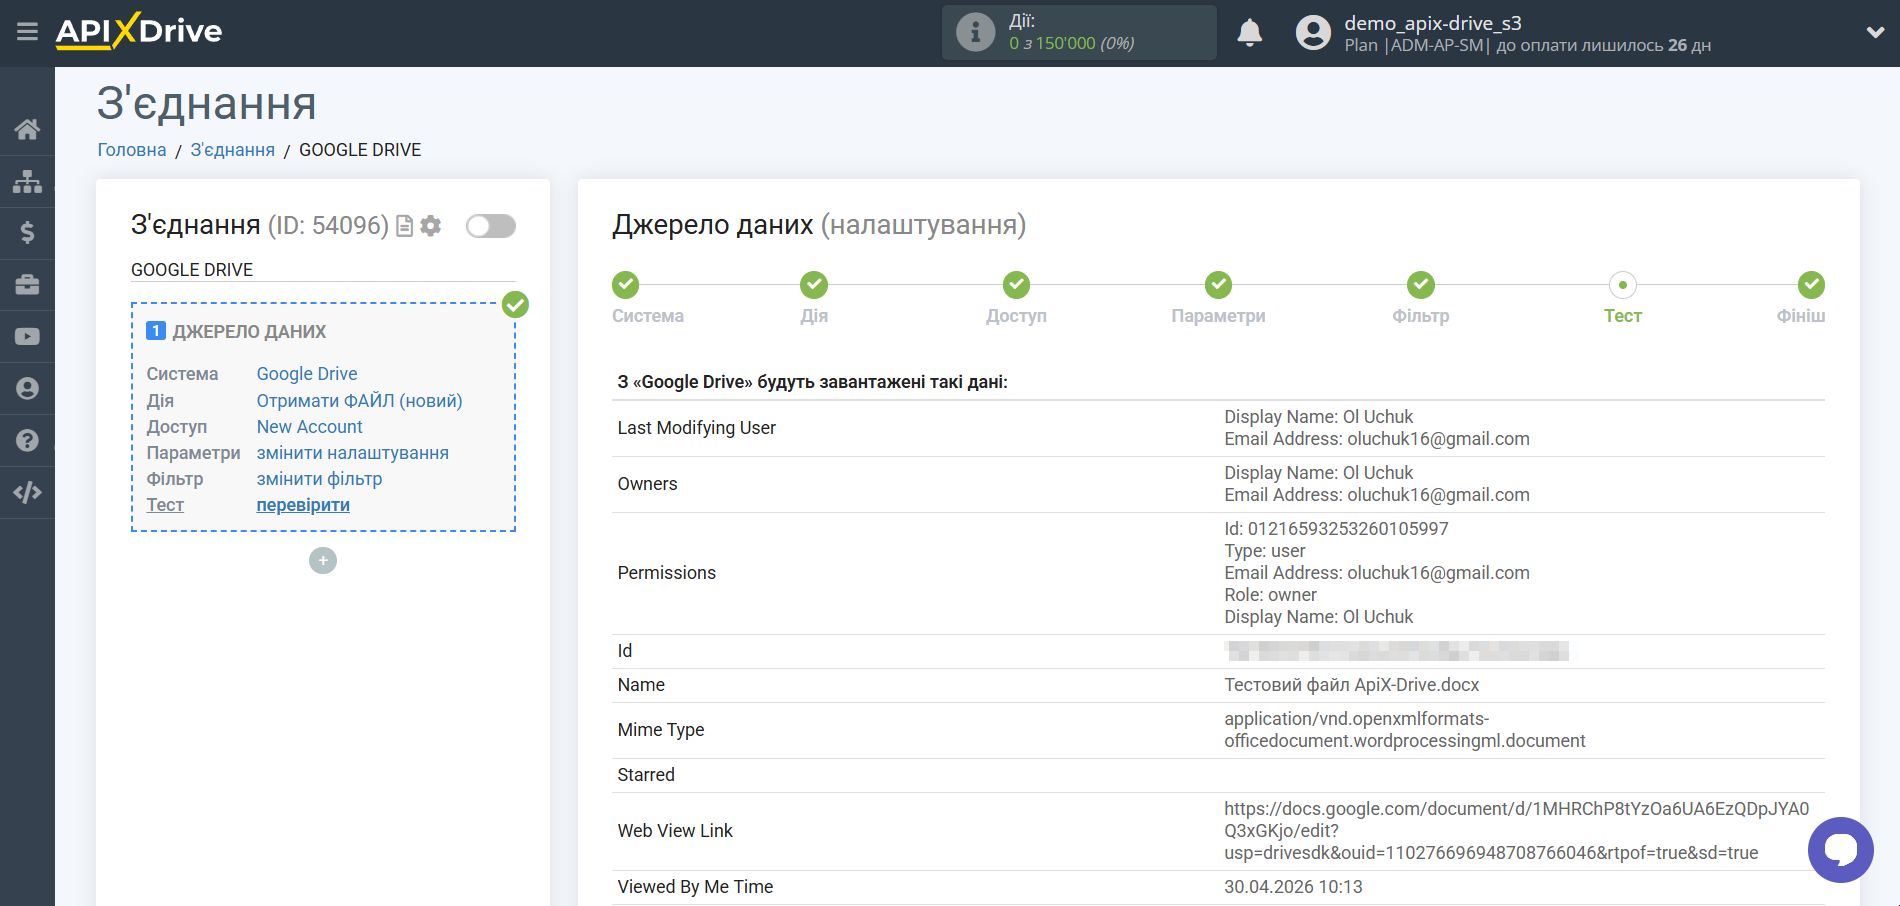1900x906 pixels.
Task: Open the home icon in sidebar
Action: 27,129
